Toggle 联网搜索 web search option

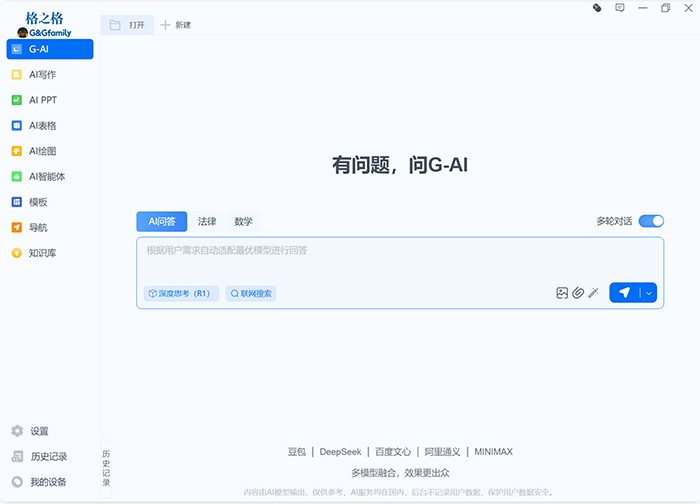click(251, 294)
